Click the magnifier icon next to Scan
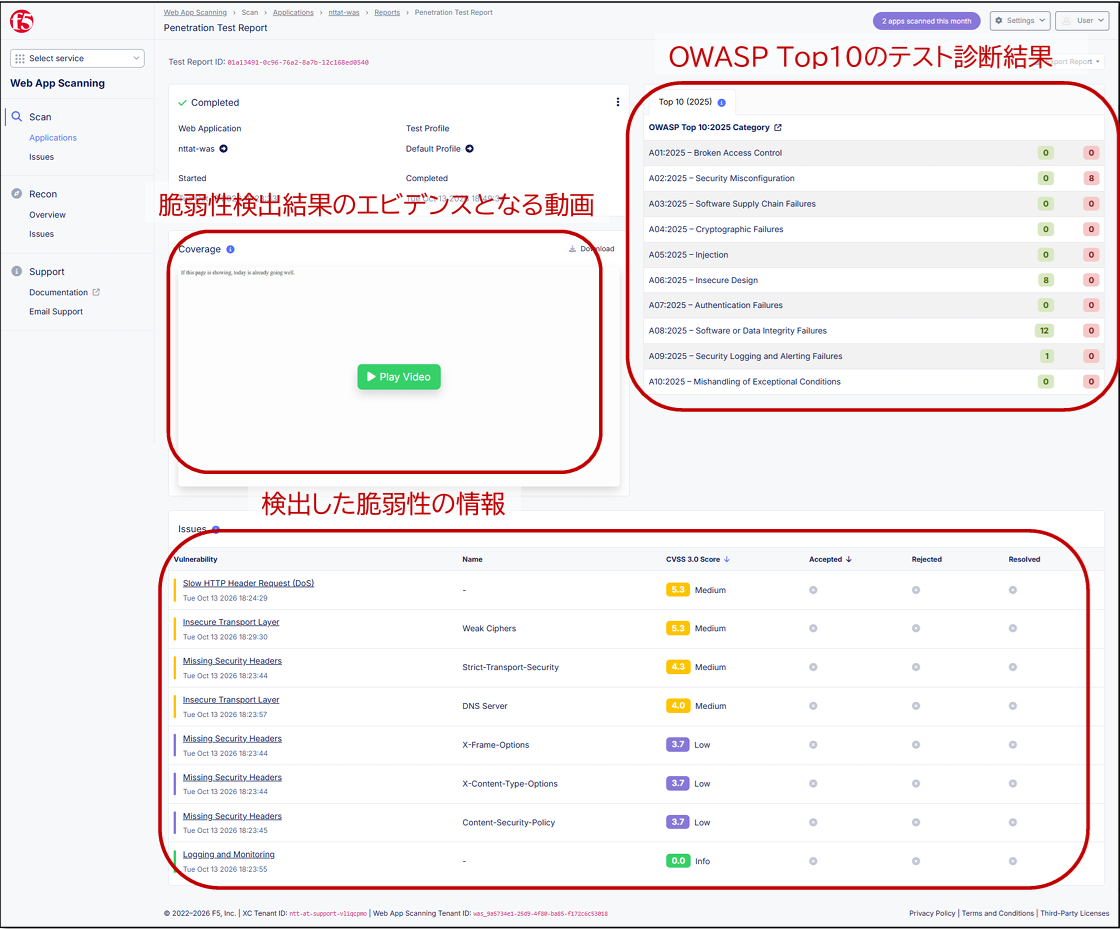Viewport: 1120px width, 929px height. pyautogui.click(x=16, y=116)
